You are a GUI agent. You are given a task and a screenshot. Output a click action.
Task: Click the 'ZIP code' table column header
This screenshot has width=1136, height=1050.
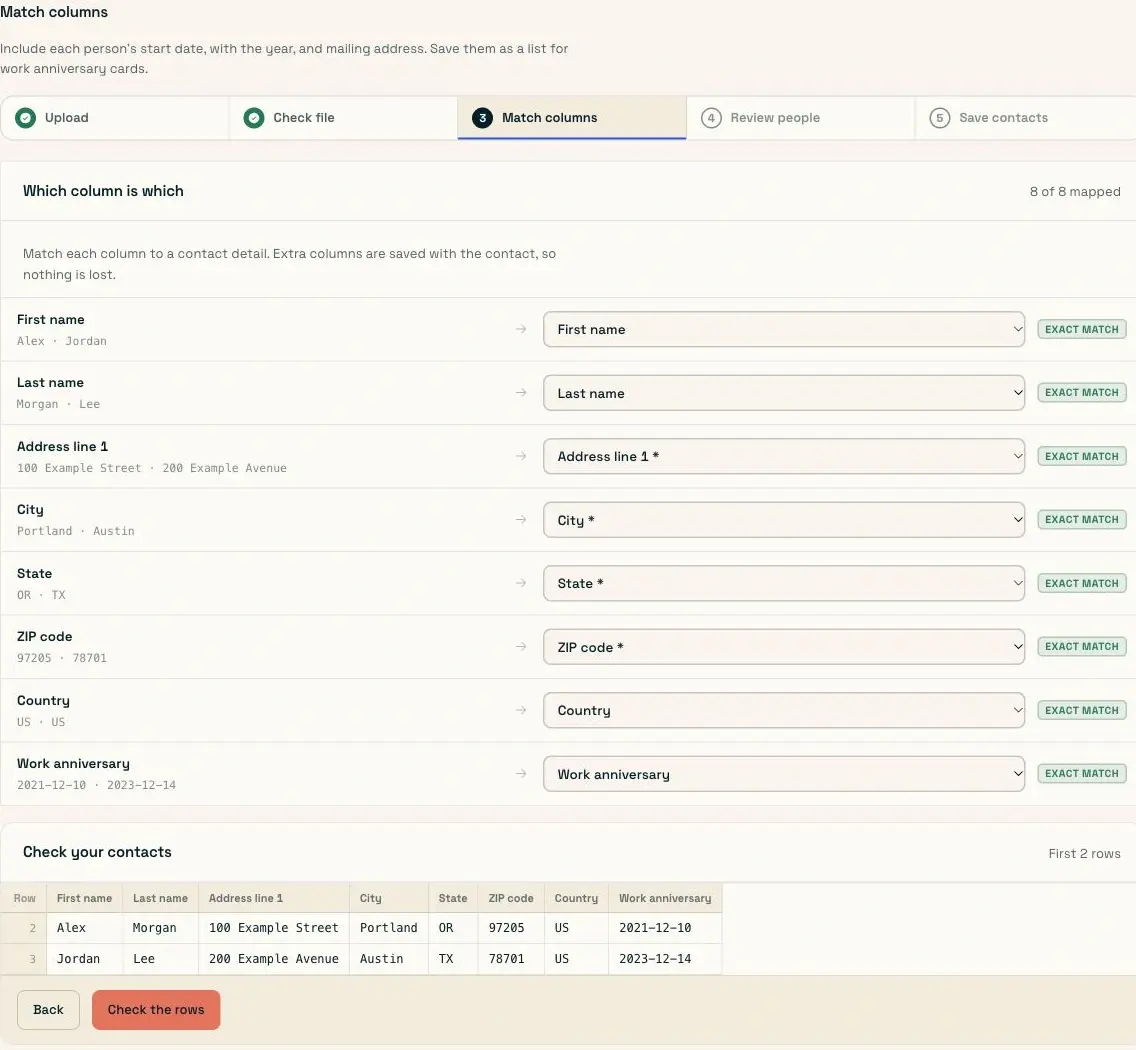(511, 898)
